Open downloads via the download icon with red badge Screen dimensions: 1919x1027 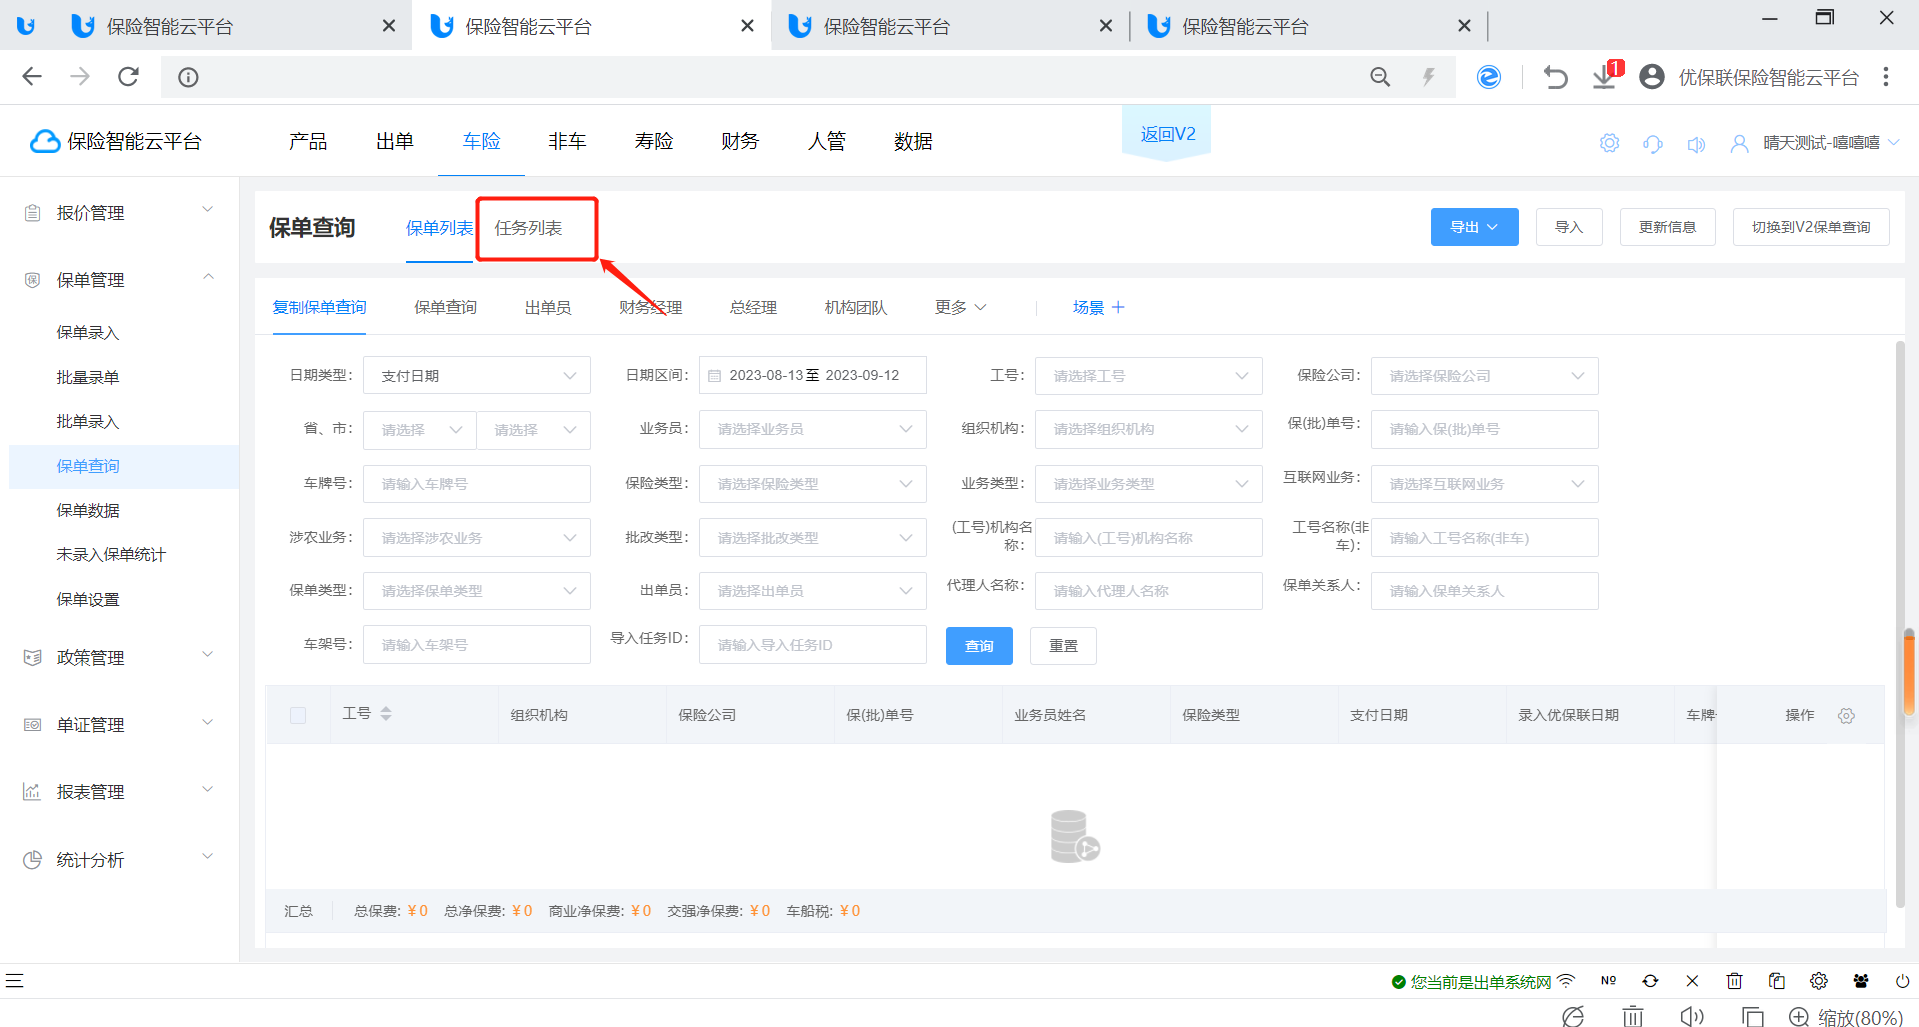[x=1606, y=75]
